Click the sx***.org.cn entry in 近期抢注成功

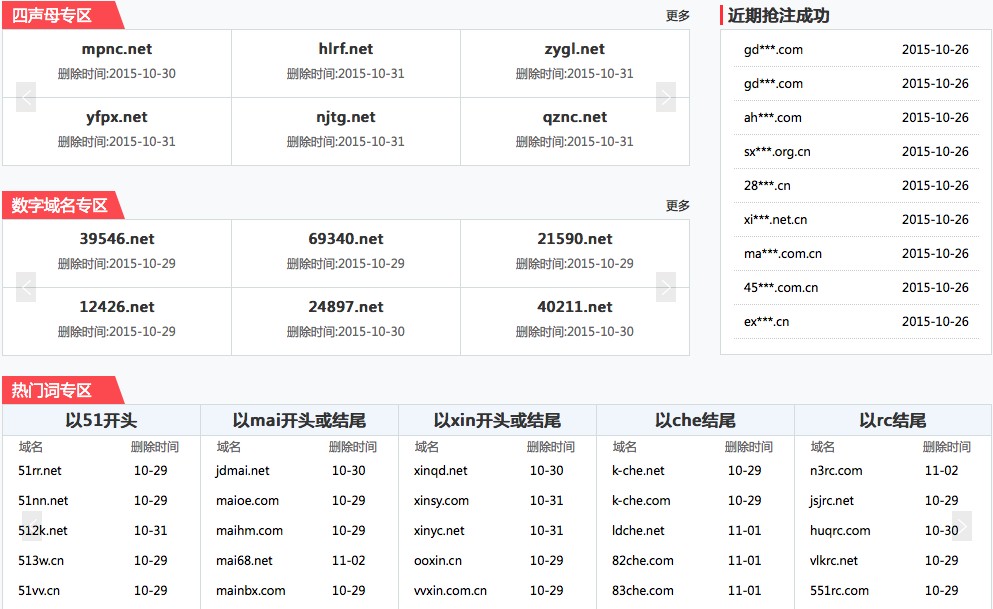[x=777, y=152]
